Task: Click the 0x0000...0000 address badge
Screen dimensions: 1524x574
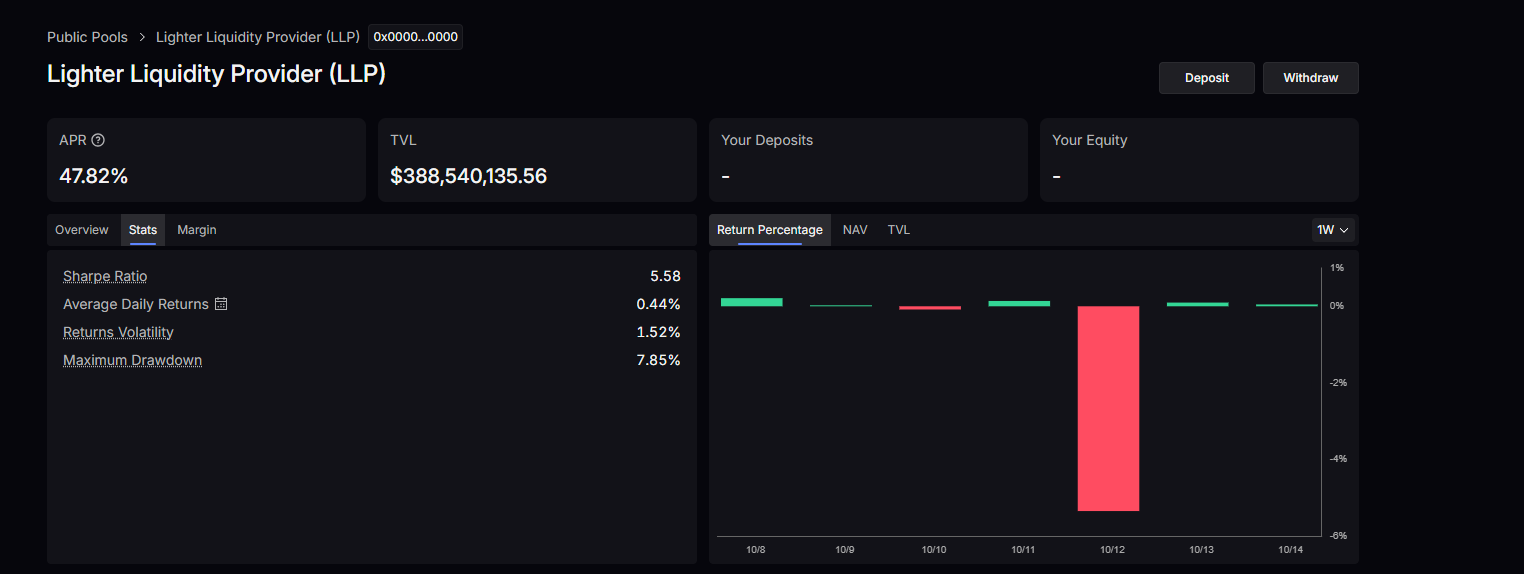Action: (x=415, y=37)
